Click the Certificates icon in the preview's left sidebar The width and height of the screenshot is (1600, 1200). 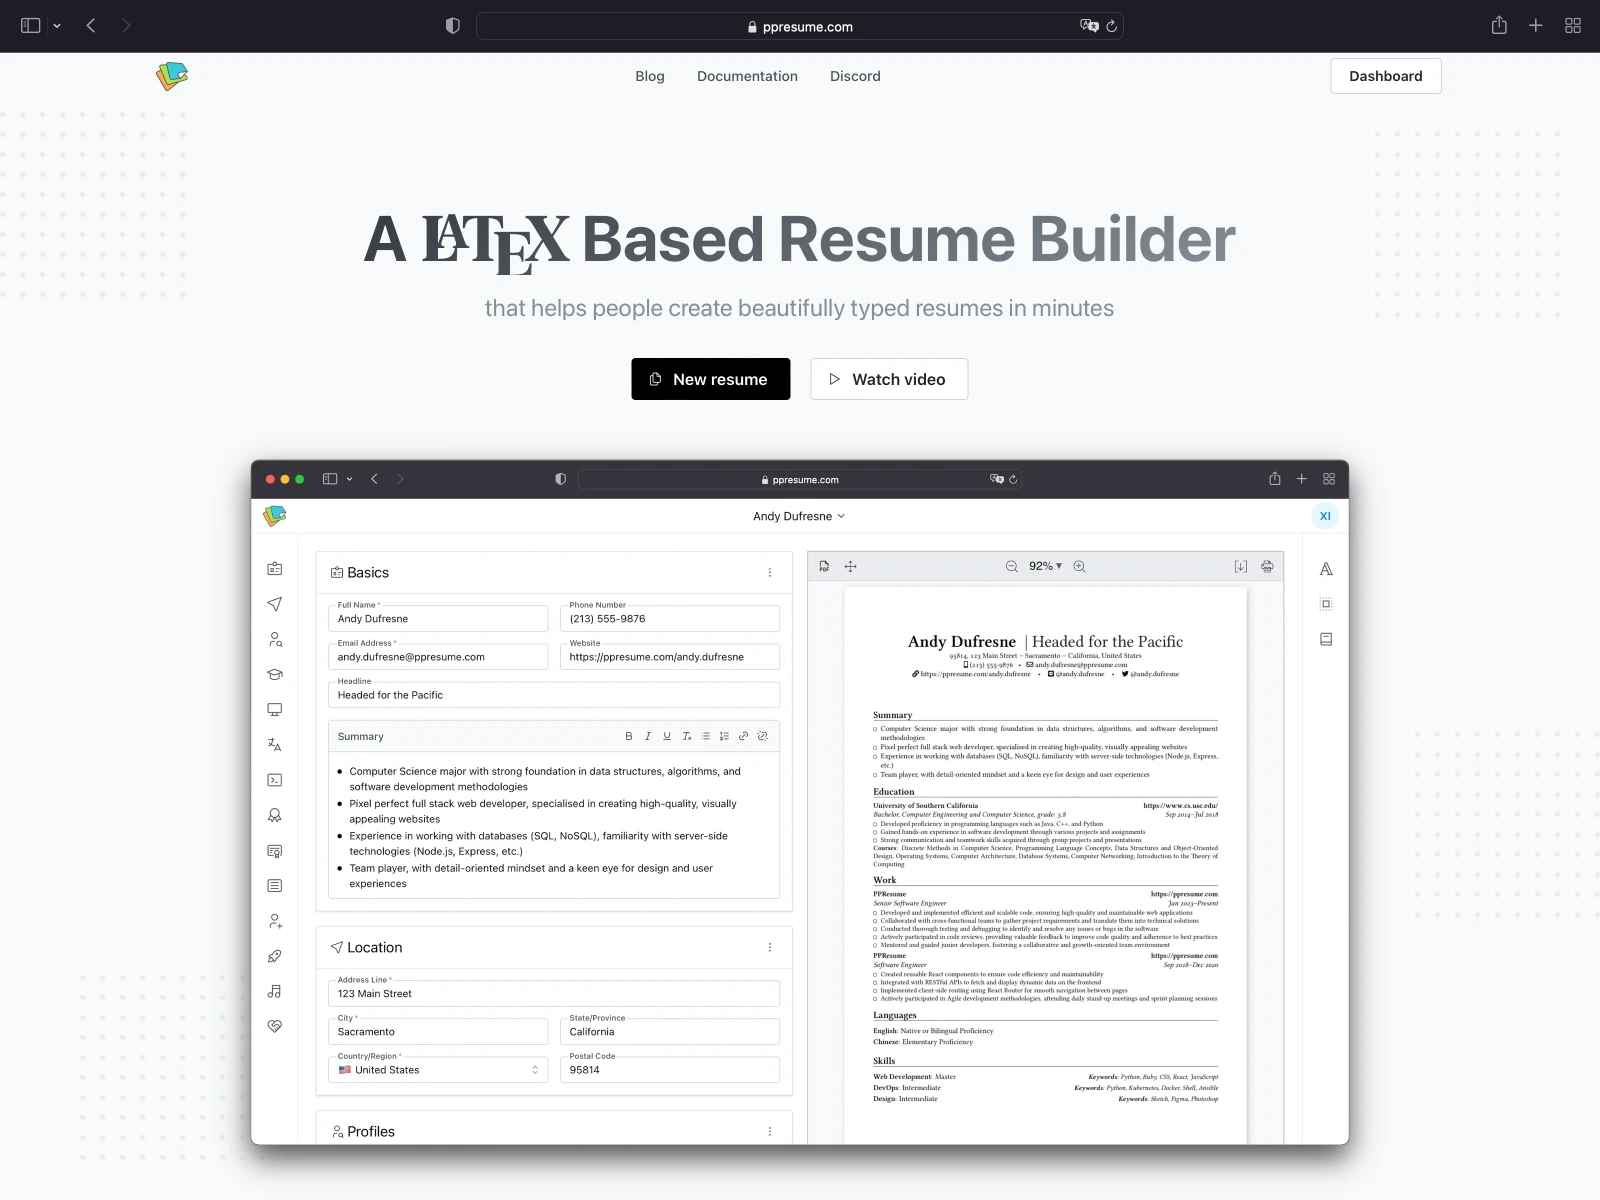(275, 851)
